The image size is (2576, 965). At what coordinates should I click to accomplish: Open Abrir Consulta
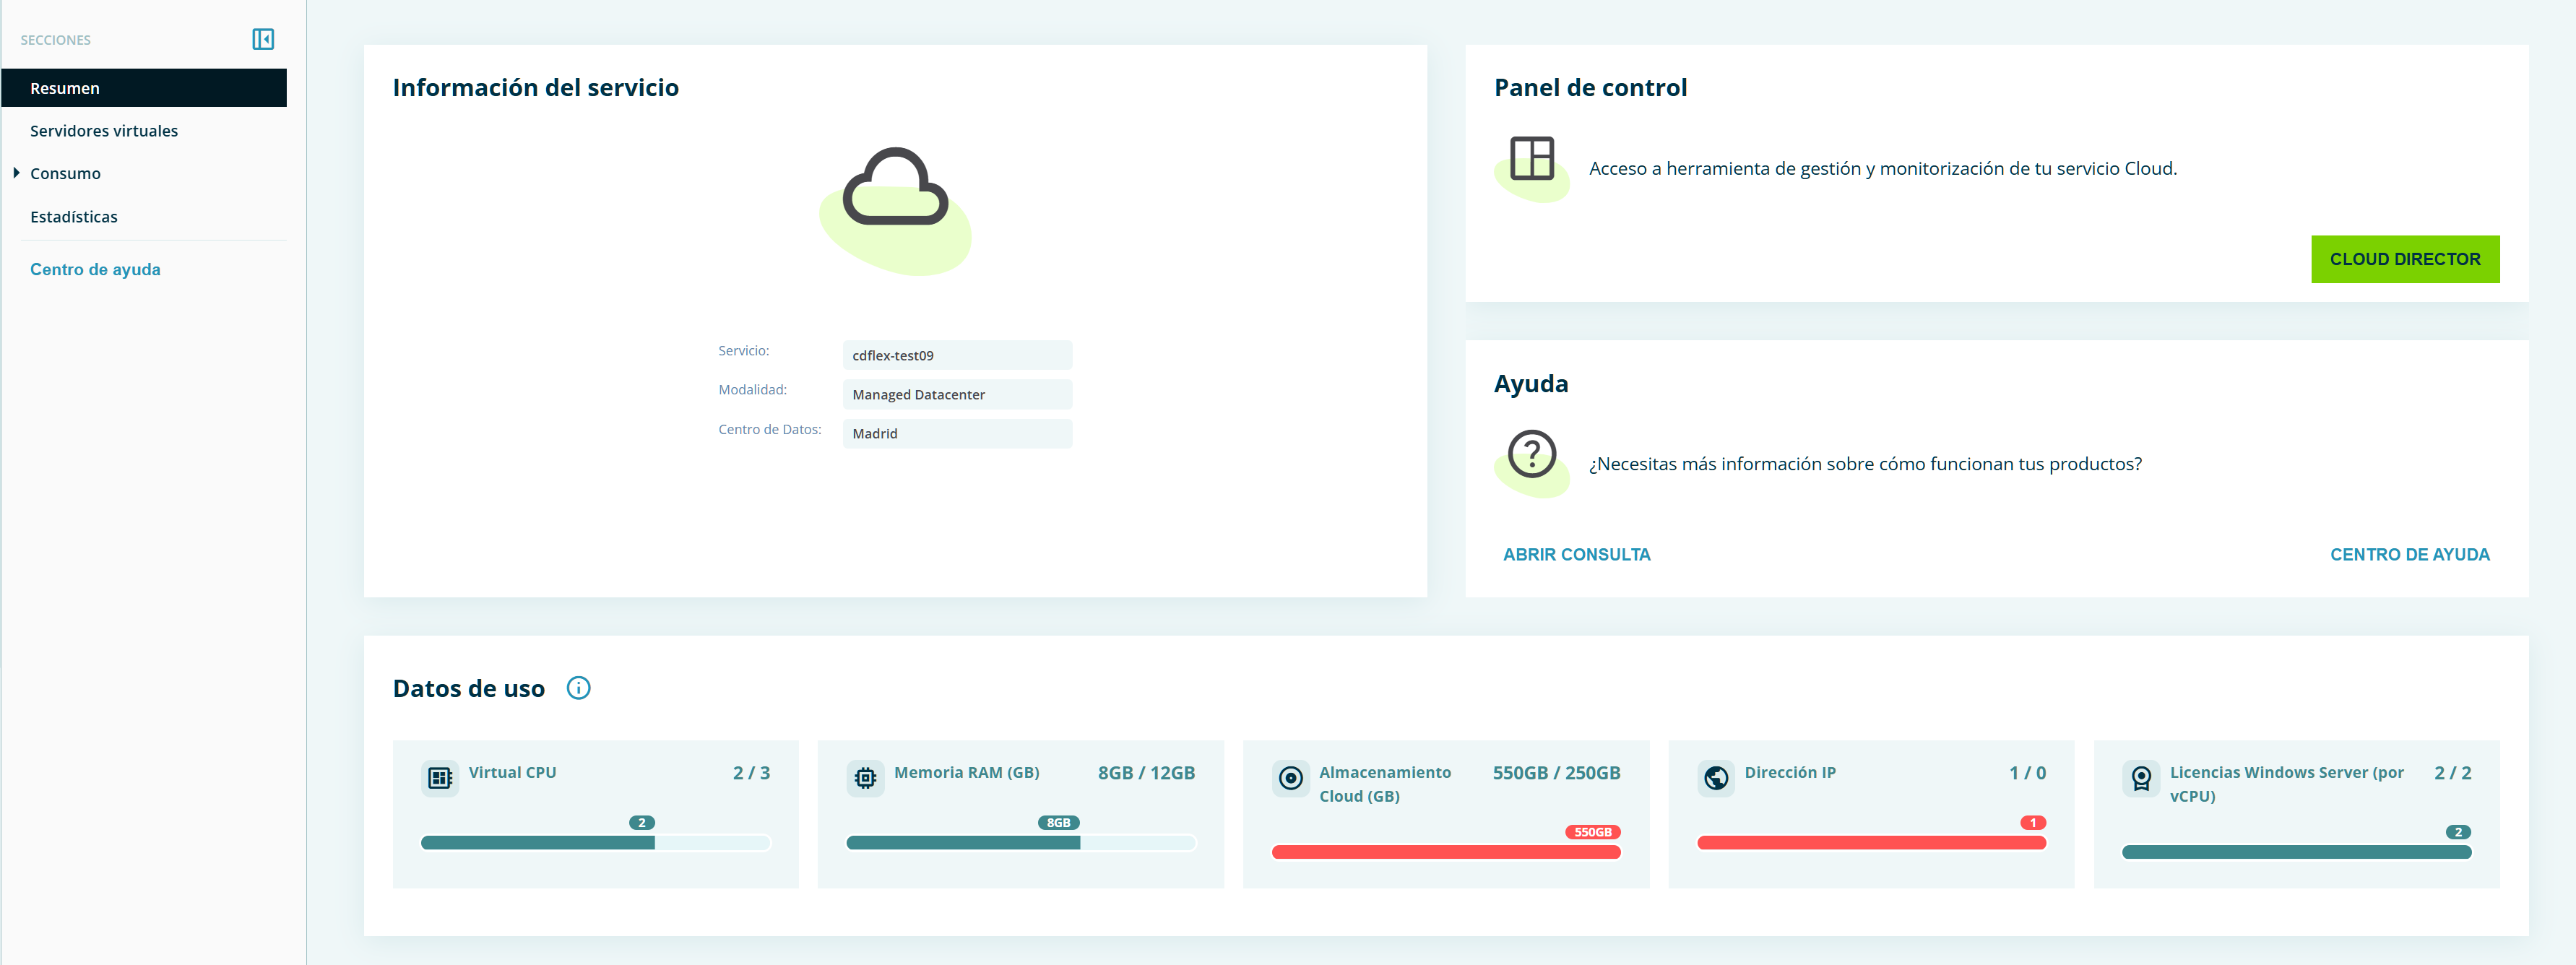pos(1576,554)
